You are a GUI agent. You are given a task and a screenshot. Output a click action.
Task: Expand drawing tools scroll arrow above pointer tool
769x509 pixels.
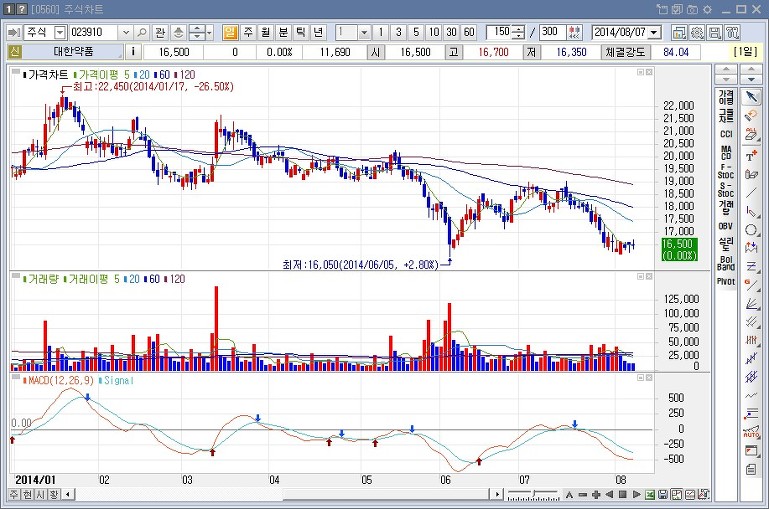pyautogui.click(x=751, y=69)
